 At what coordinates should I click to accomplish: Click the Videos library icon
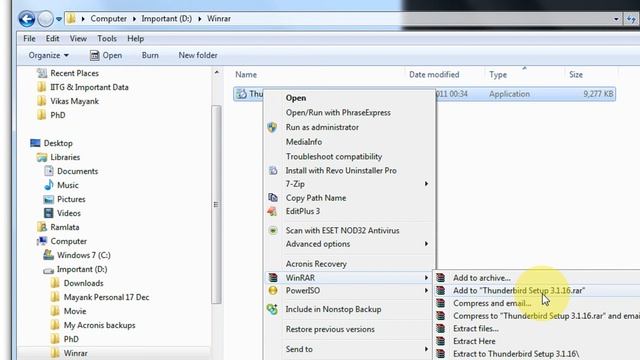point(49,213)
